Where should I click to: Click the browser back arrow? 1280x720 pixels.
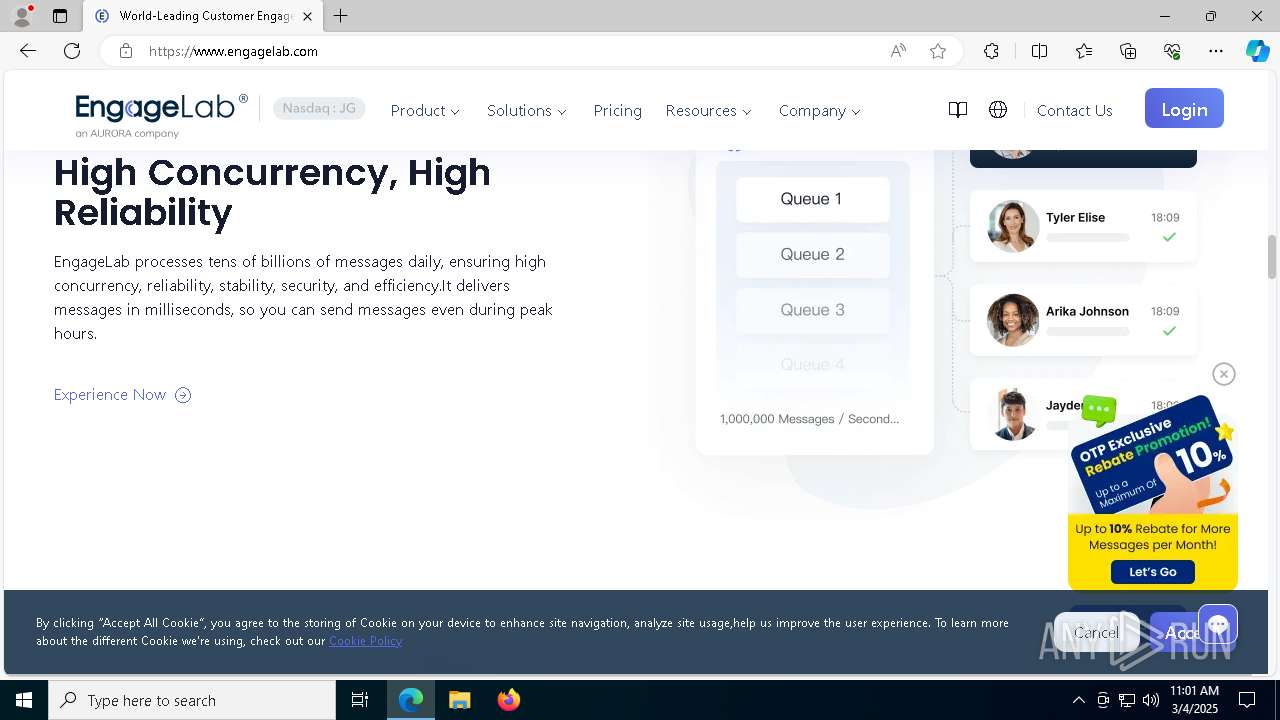tap(28, 51)
